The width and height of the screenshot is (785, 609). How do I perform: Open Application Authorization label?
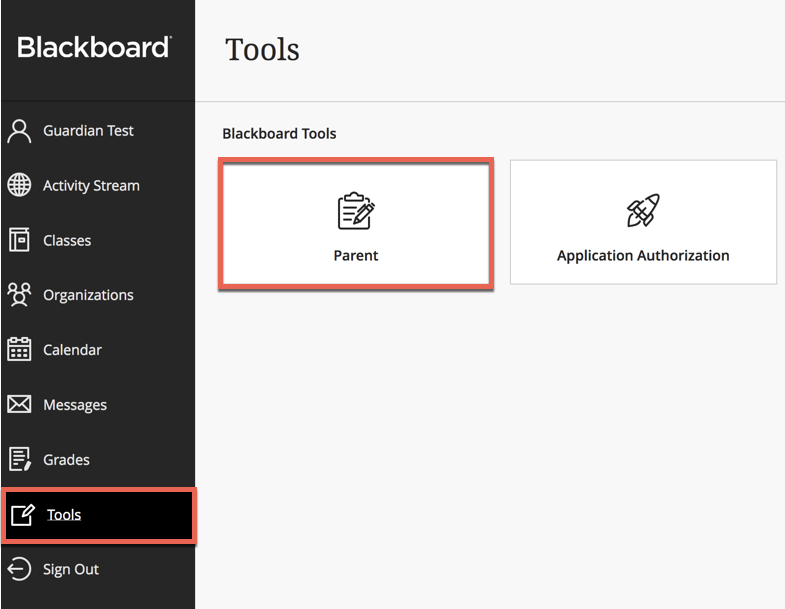(x=643, y=256)
